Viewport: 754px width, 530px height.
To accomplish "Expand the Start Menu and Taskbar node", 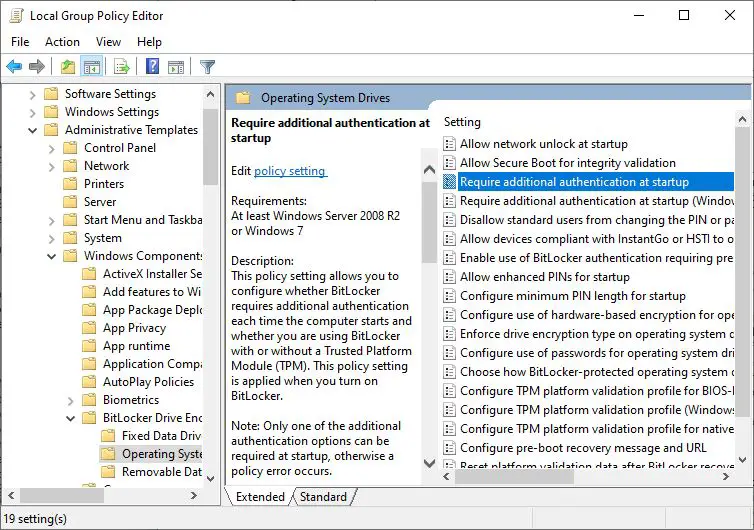I will [51, 221].
